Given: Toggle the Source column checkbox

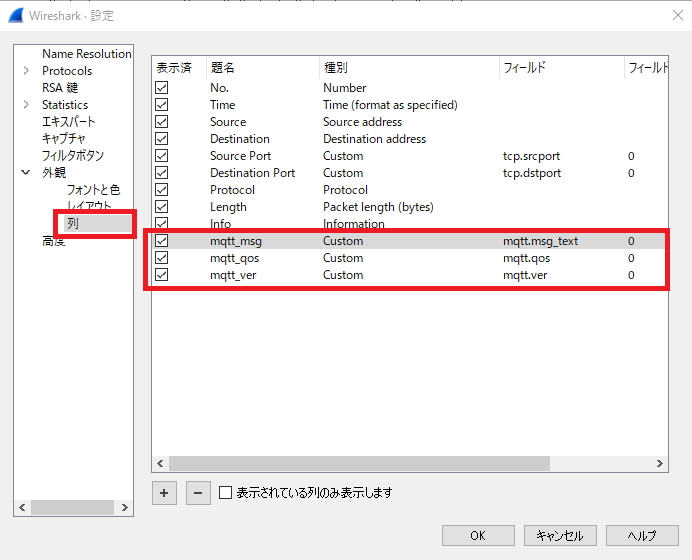Looking at the screenshot, I should pyautogui.click(x=162, y=122).
